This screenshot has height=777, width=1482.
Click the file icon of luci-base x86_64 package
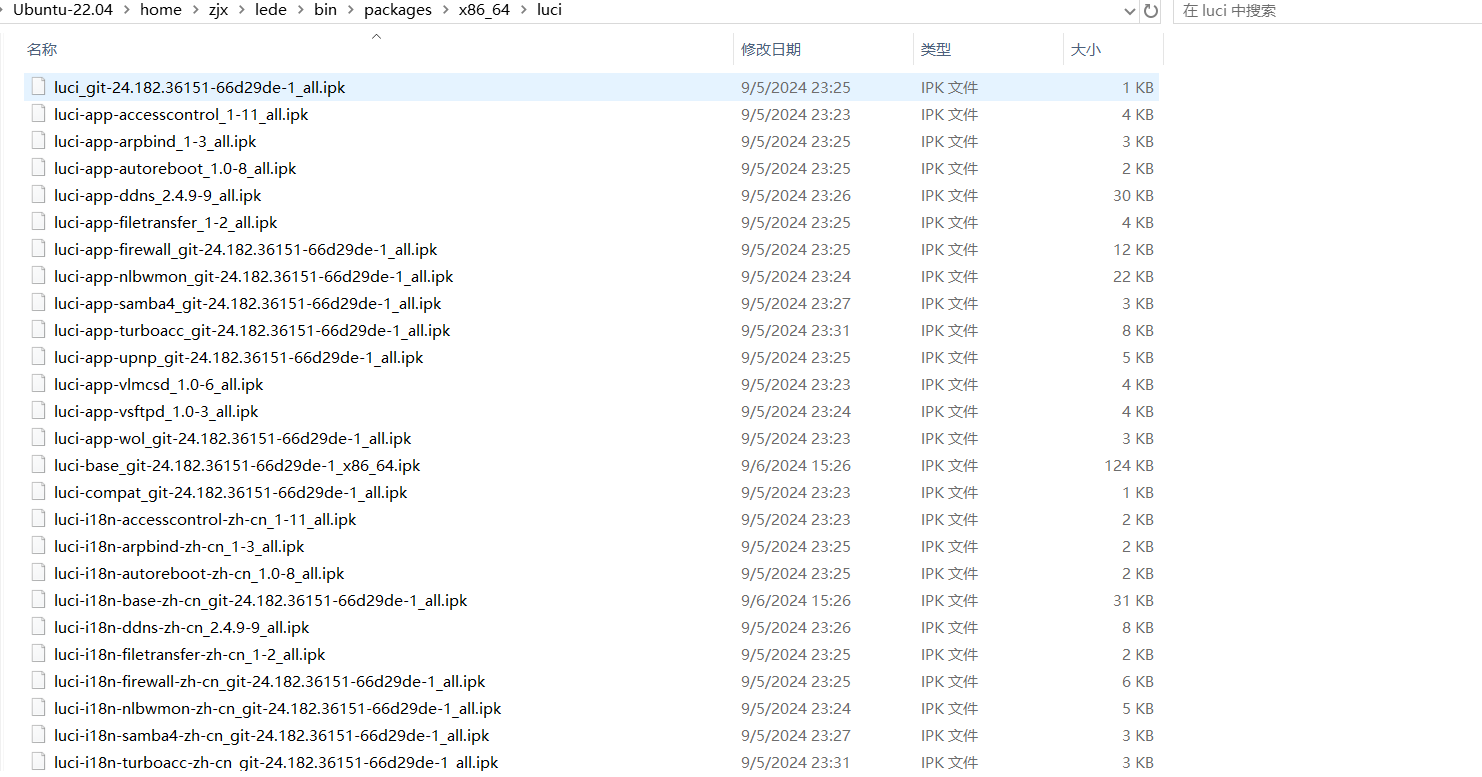(38, 465)
